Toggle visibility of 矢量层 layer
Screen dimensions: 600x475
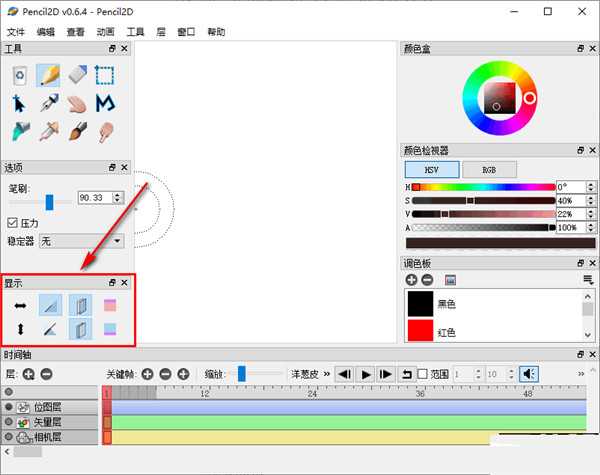(8, 422)
